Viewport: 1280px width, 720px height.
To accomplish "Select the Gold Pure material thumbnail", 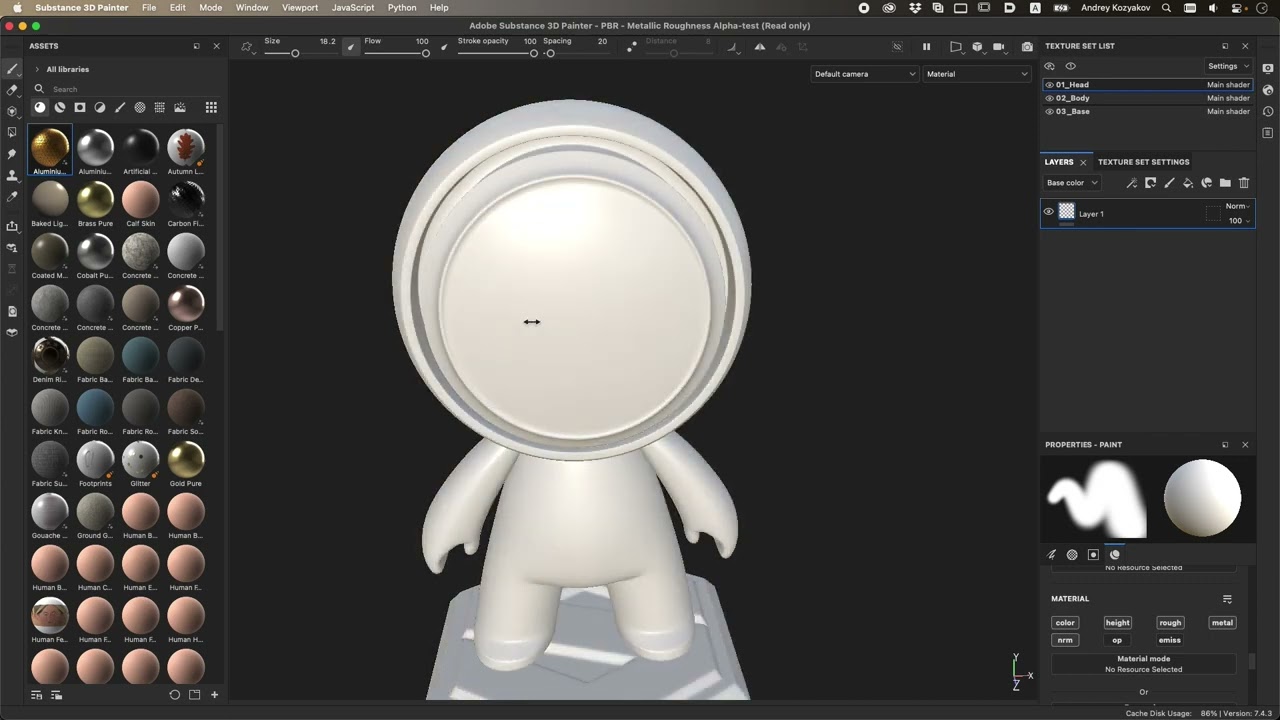I will point(185,458).
